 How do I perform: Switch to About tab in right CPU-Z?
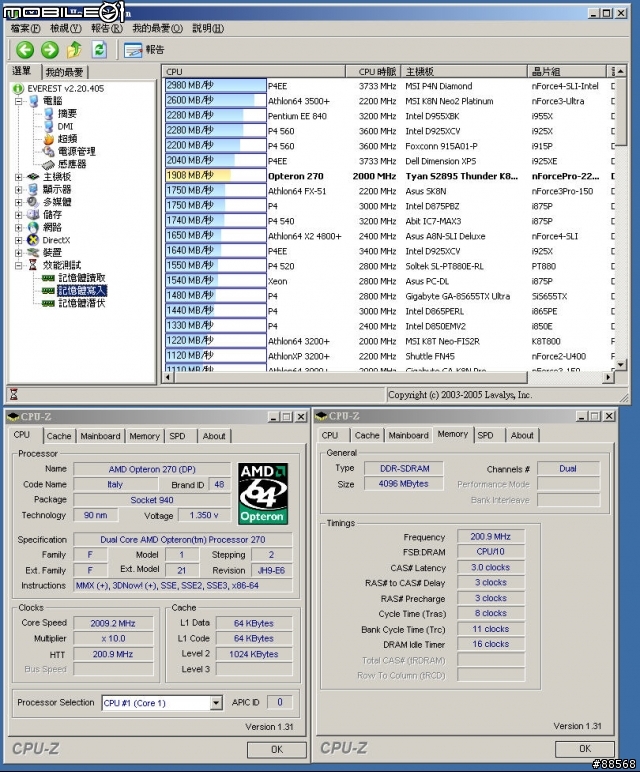[522, 435]
